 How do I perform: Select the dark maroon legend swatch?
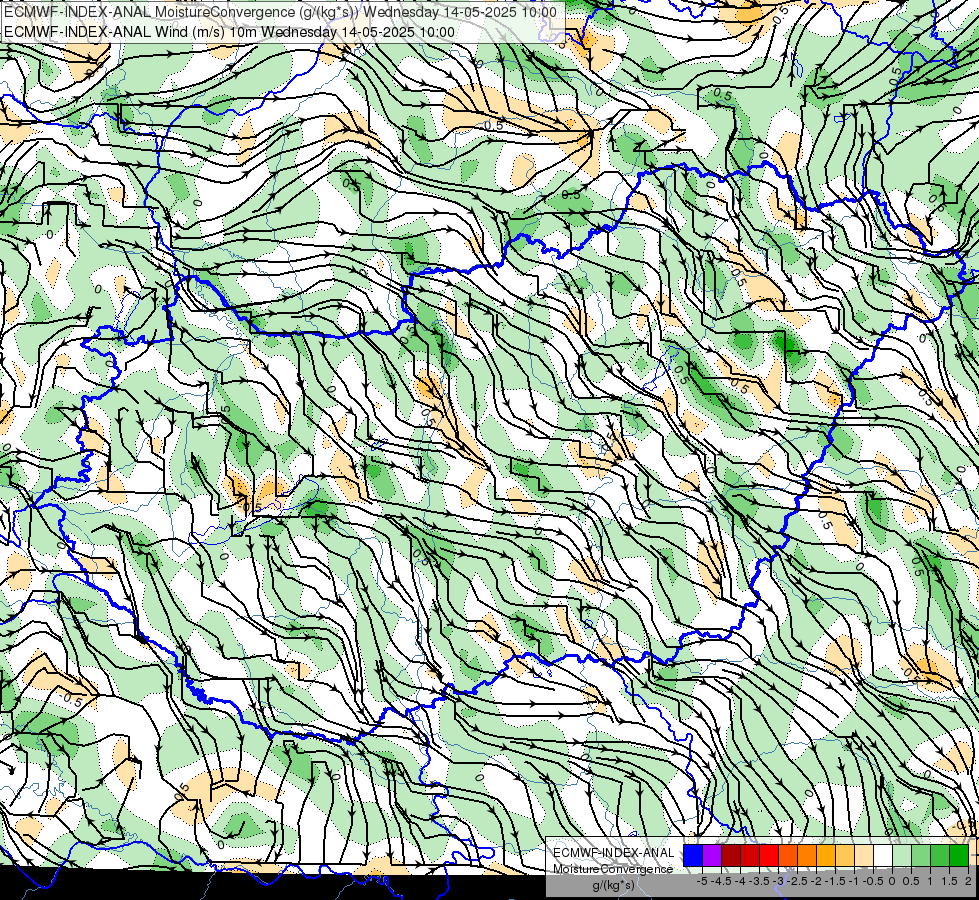(731, 855)
